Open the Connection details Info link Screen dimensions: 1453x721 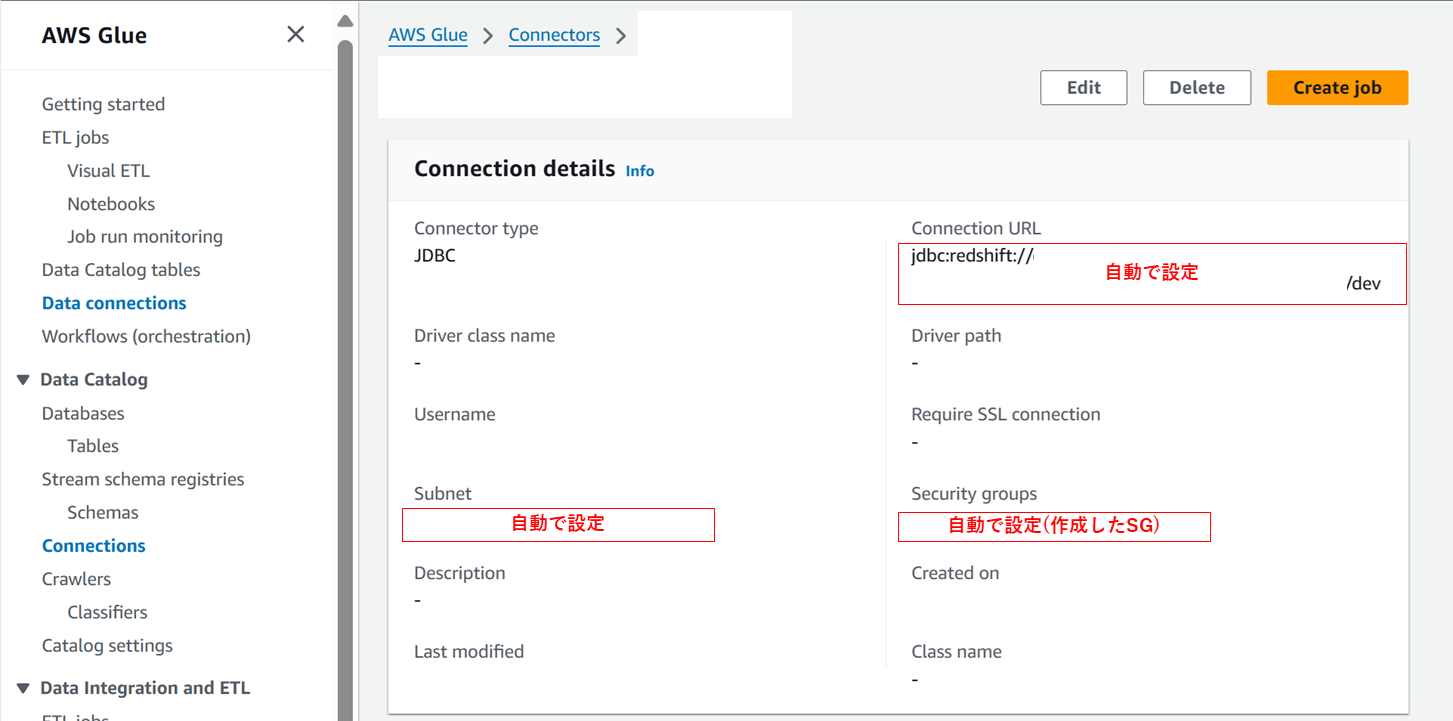point(640,170)
